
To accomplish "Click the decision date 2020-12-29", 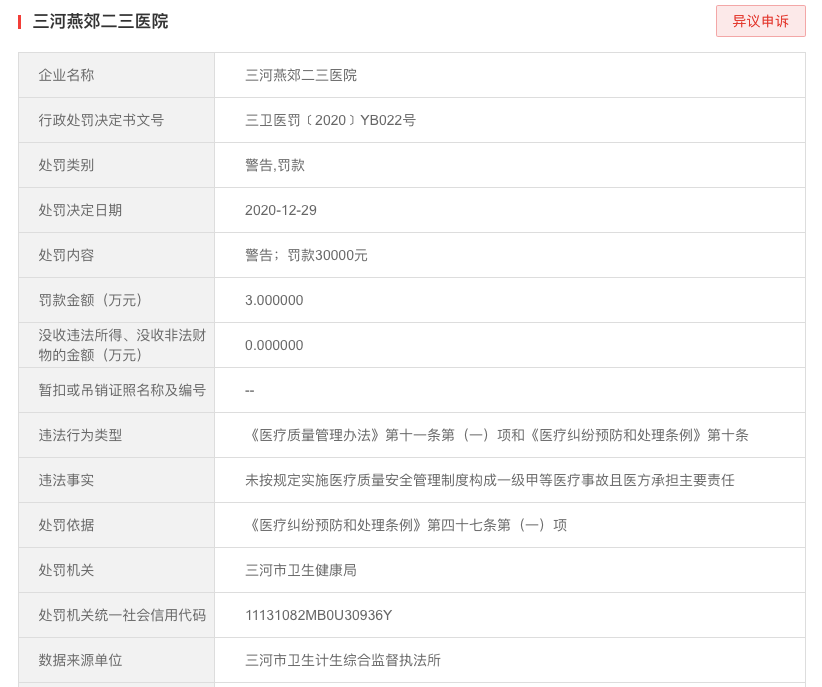I will click(x=281, y=210).
